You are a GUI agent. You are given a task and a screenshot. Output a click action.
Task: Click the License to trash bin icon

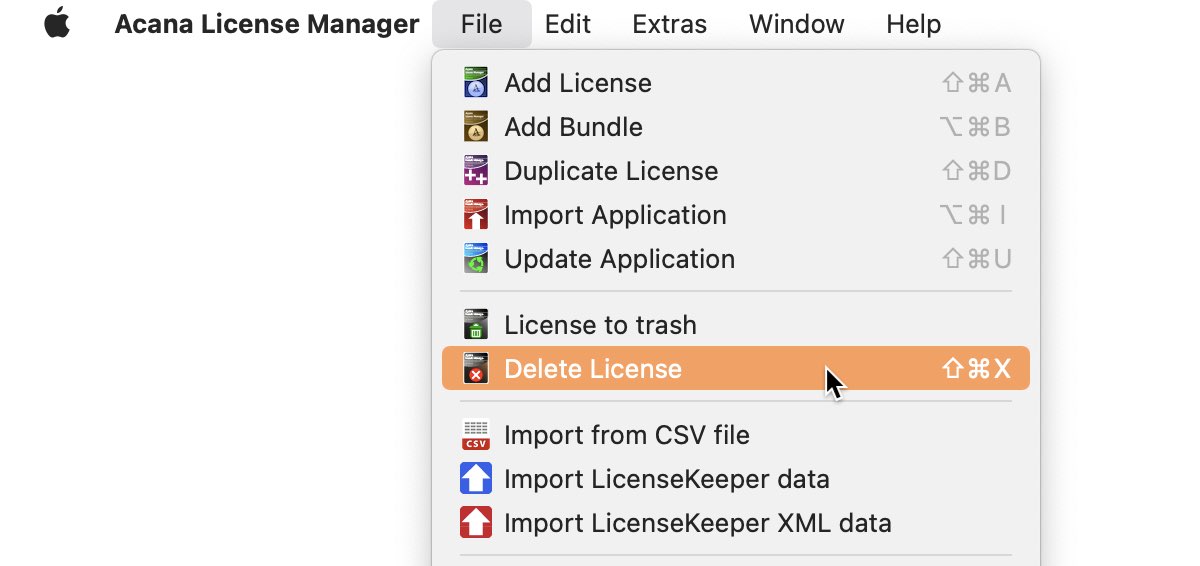pyautogui.click(x=476, y=325)
